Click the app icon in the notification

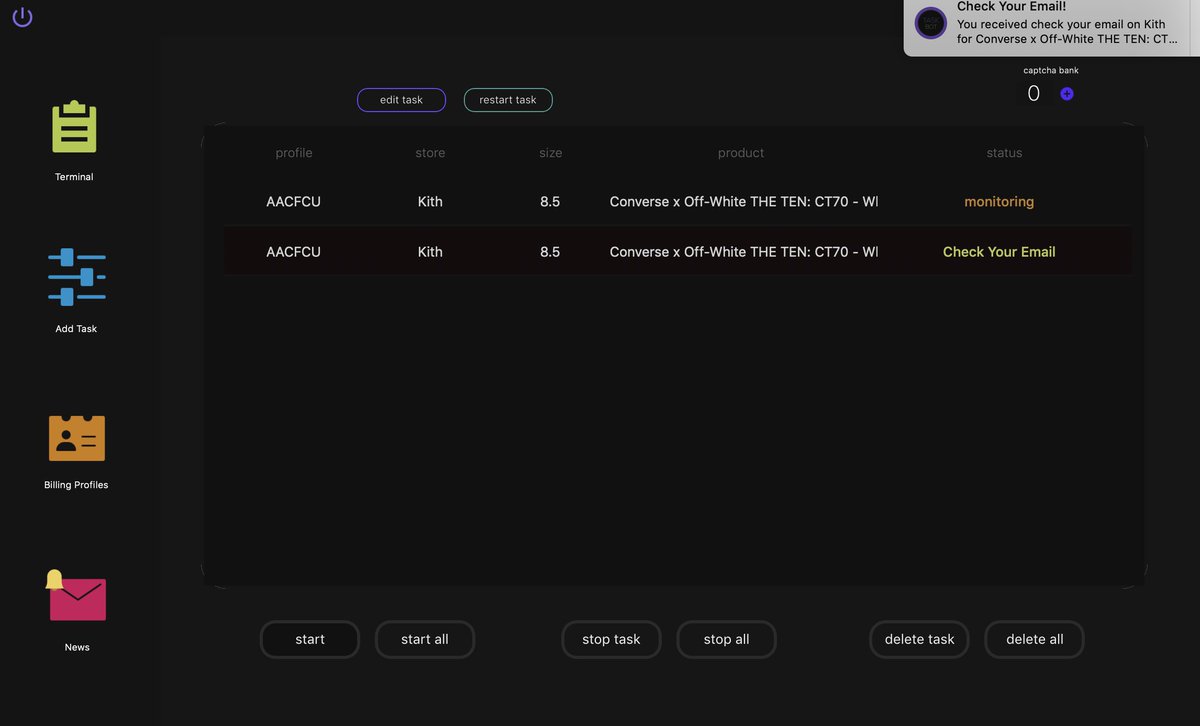pyautogui.click(x=931, y=23)
